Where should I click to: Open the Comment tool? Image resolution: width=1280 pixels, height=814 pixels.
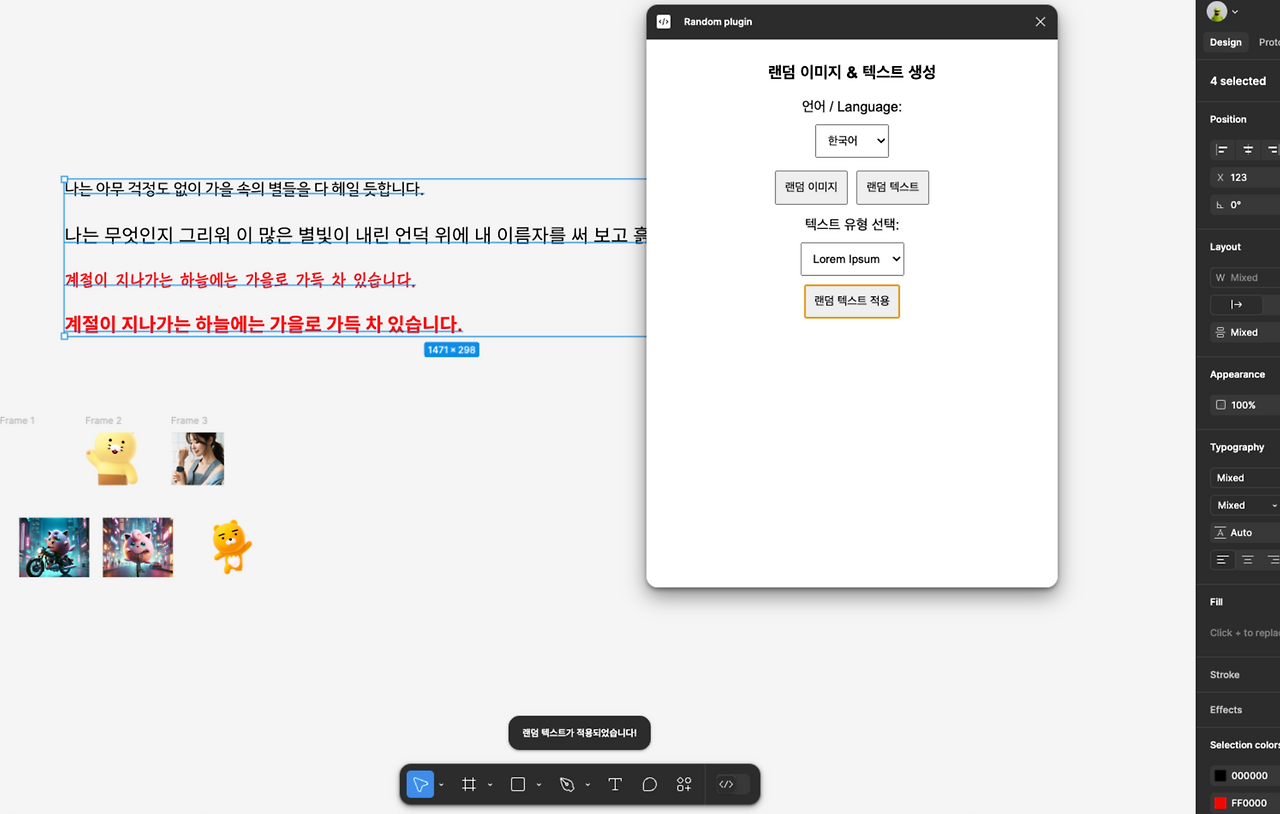649,784
